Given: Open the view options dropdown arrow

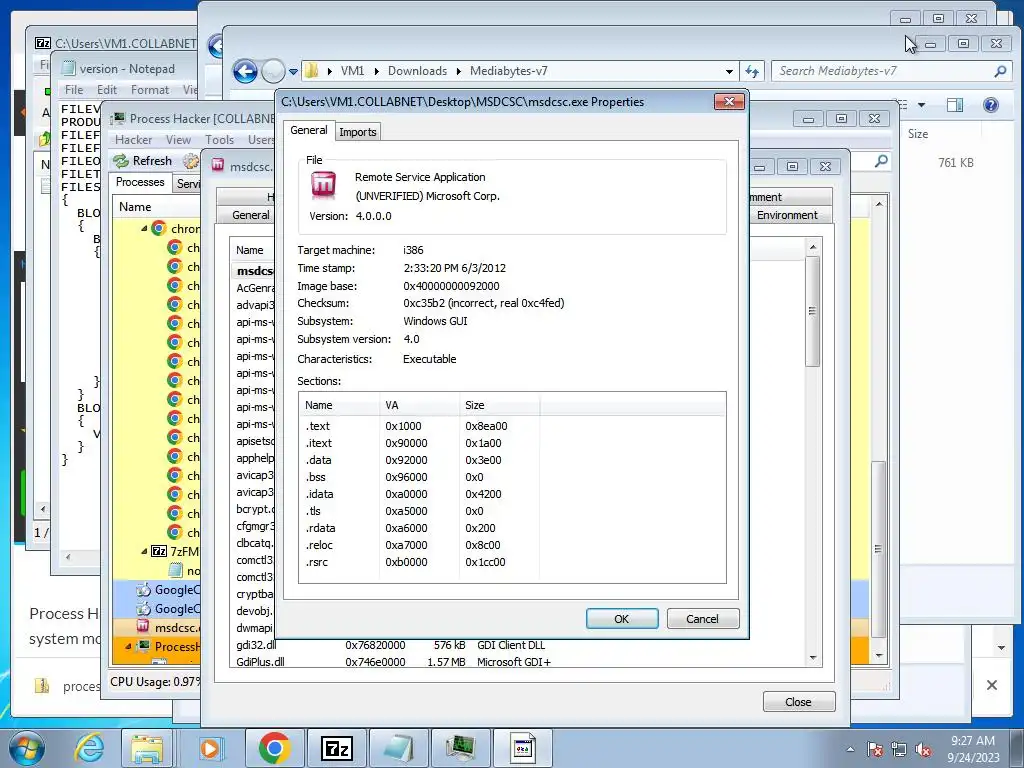Looking at the screenshot, I should point(921,104).
